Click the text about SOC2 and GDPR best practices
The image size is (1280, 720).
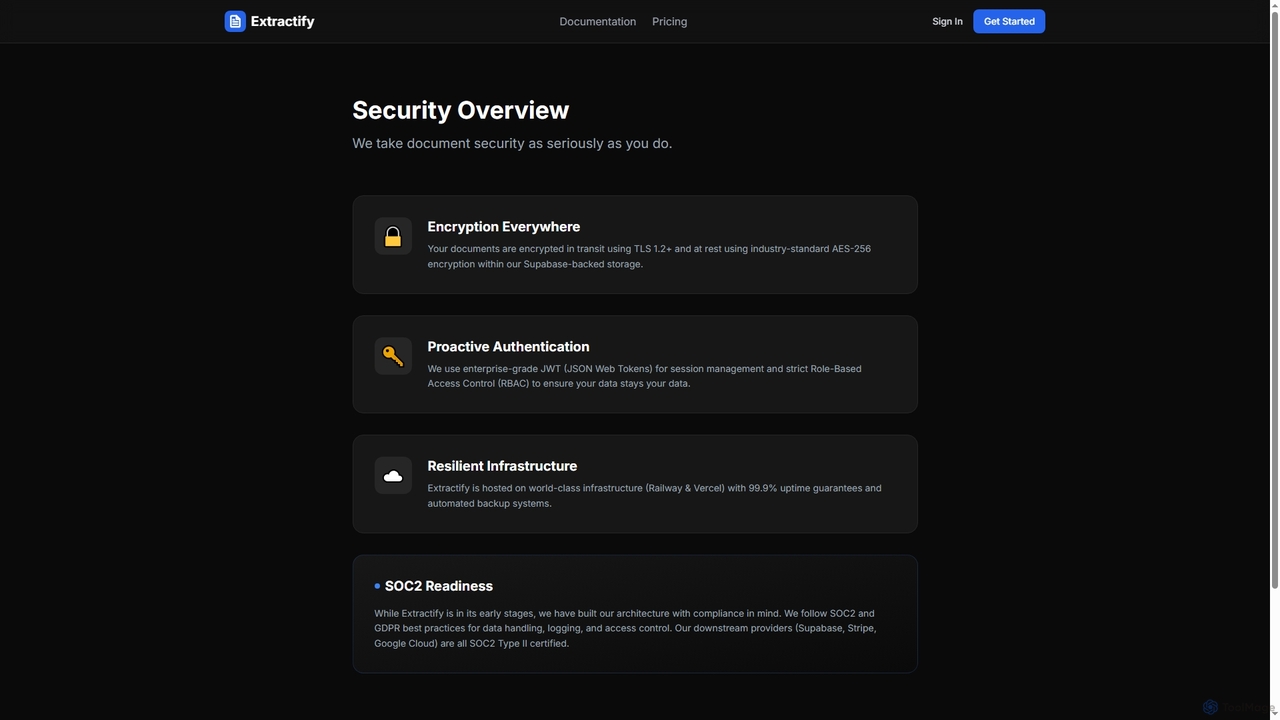[x=625, y=628]
